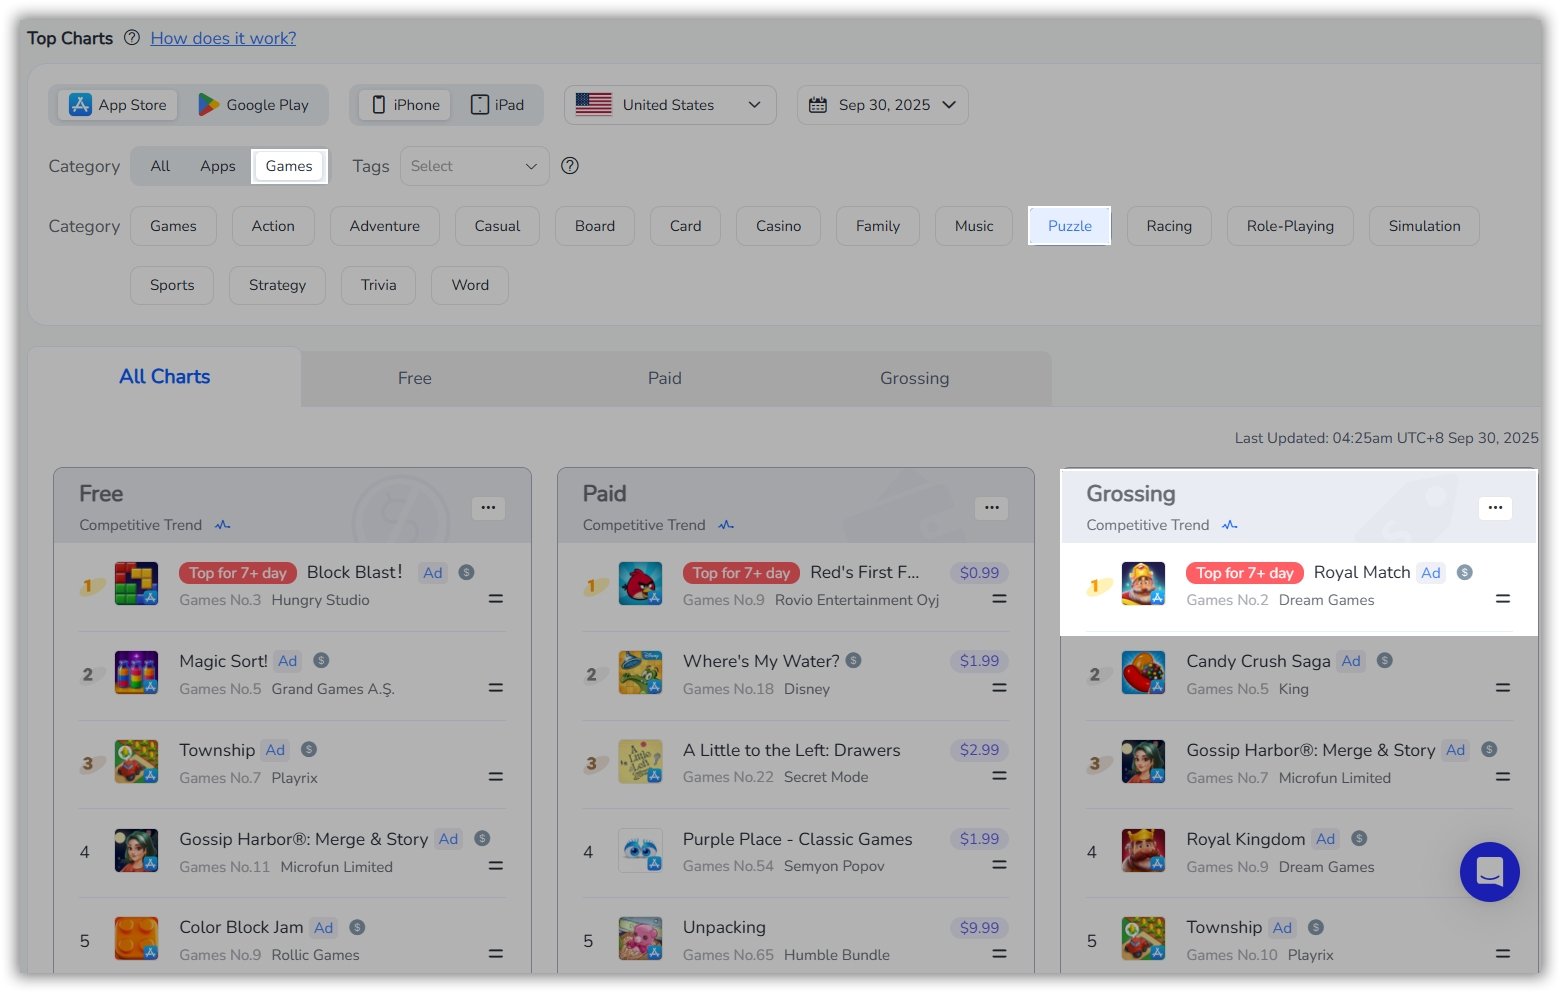Open the Magic Sort! title
1561x993 pixels.
(223, 661)
